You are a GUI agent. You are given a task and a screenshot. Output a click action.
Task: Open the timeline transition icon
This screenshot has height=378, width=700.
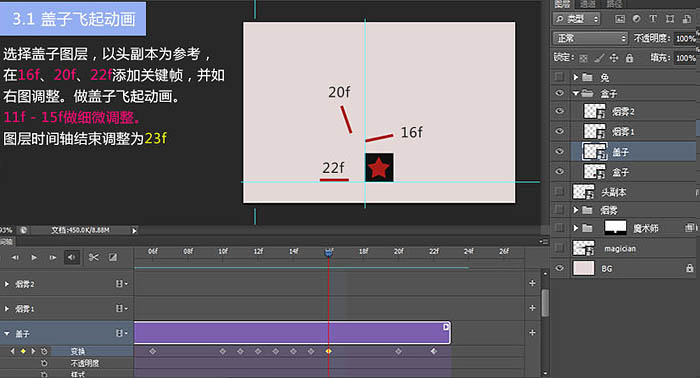coord(113,257)
